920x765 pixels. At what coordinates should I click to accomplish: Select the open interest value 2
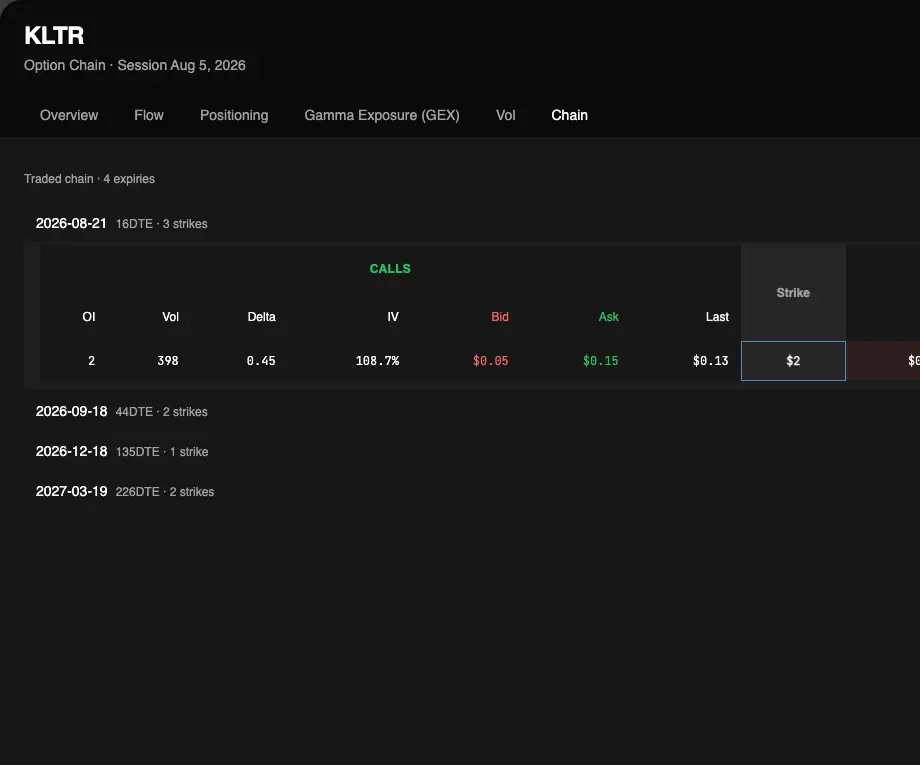pos(92,361)
